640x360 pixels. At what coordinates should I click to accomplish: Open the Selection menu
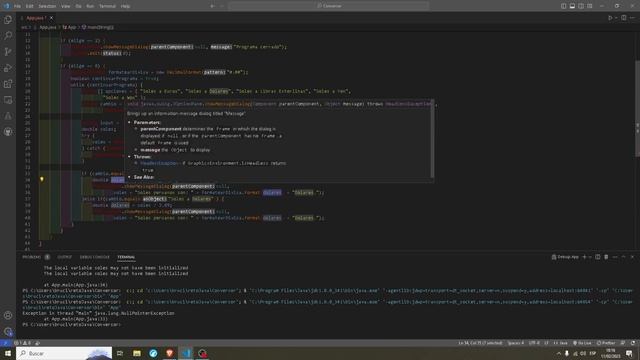[47, 6]
